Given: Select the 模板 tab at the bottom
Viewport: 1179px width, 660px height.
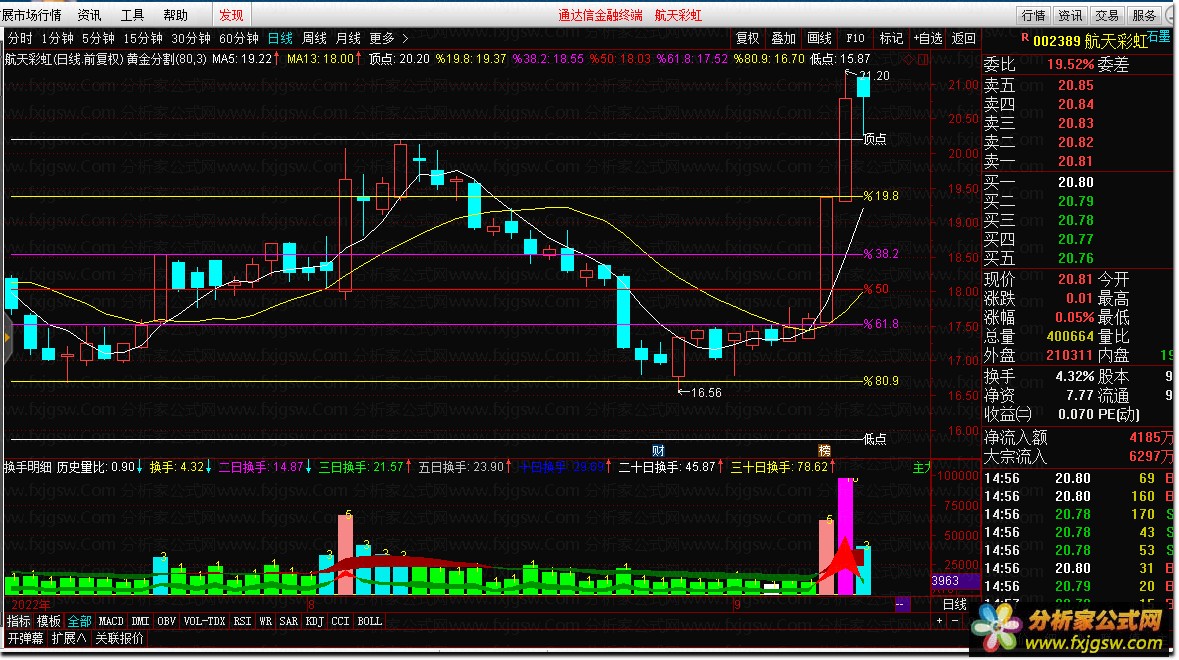Looking at the screenshot, I should [x=49, y=622].
